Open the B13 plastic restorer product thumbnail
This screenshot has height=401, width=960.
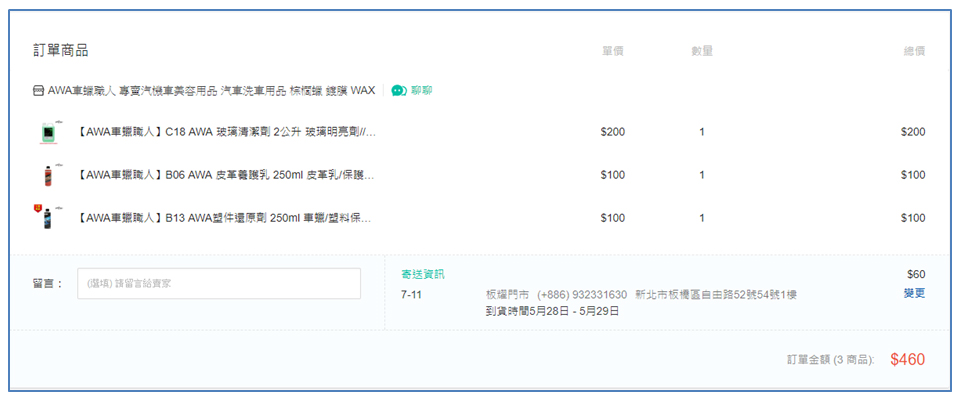[x=45, y=217]
